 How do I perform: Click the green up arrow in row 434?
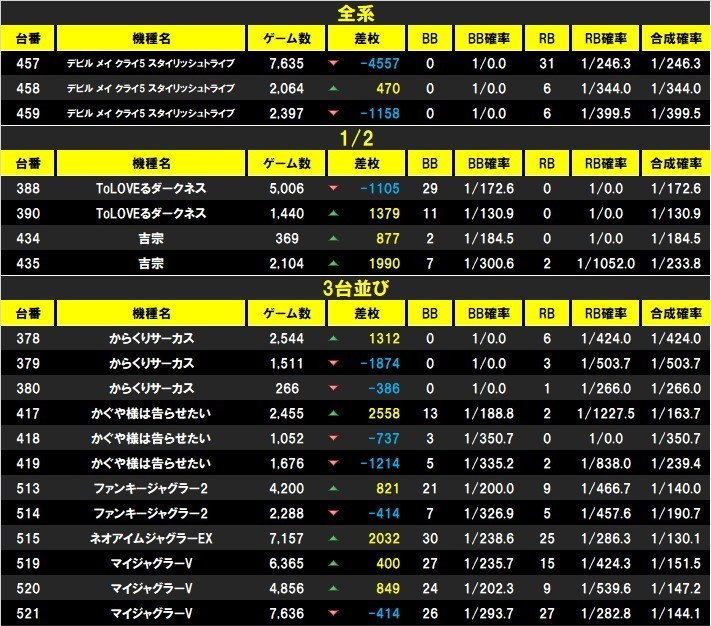334,238
